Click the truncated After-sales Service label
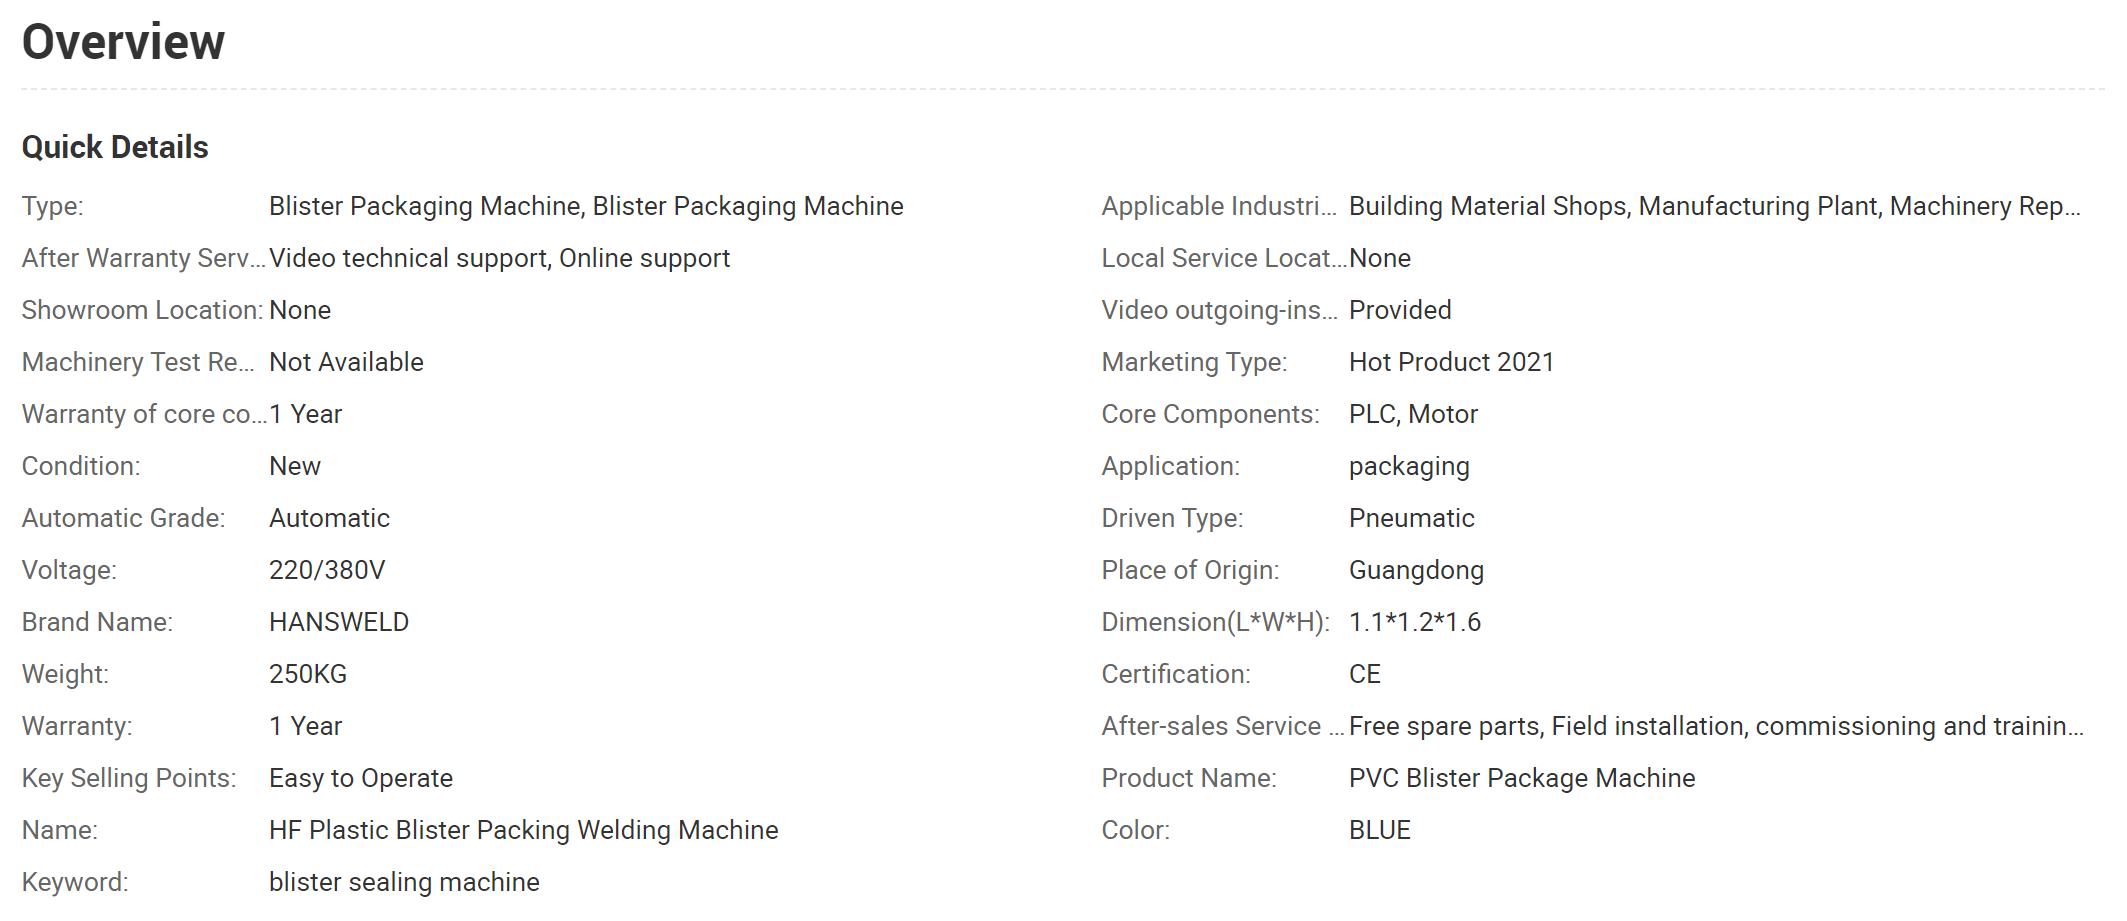The image size is (2127, 921). pos(1222,726)
